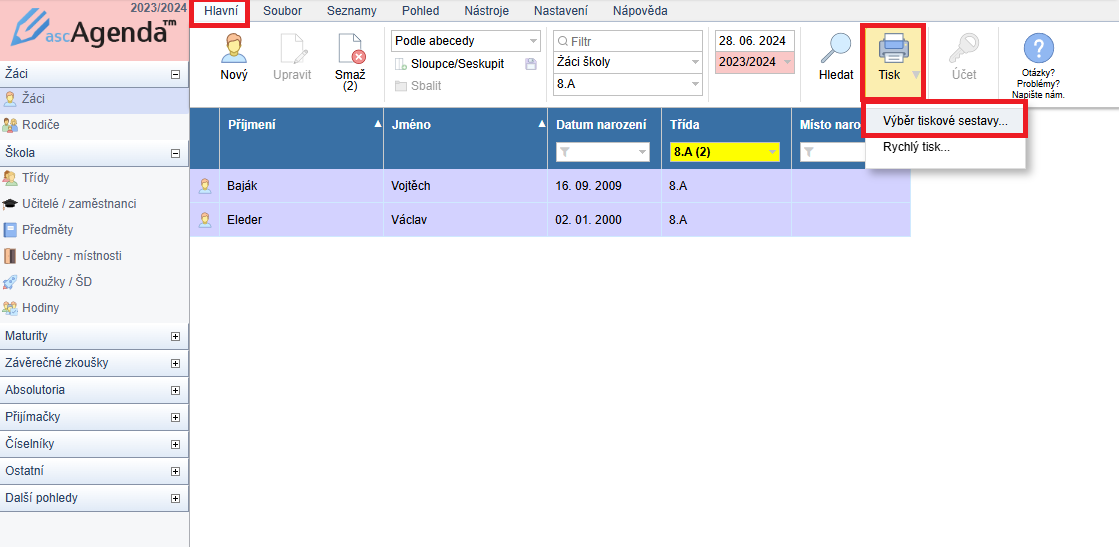
Task: Click the Sloupce/Seskupit columns button
Action: click(x=450, y=64)
